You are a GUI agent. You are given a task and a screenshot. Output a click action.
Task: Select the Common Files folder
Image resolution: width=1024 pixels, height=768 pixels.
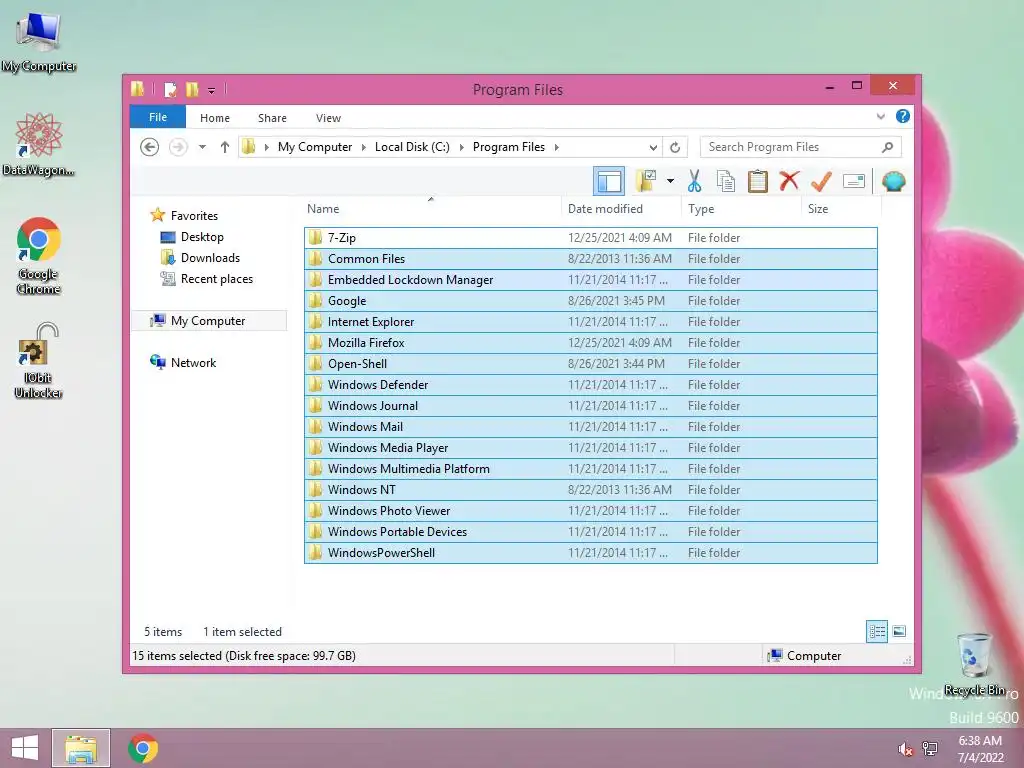click(590, 259)
